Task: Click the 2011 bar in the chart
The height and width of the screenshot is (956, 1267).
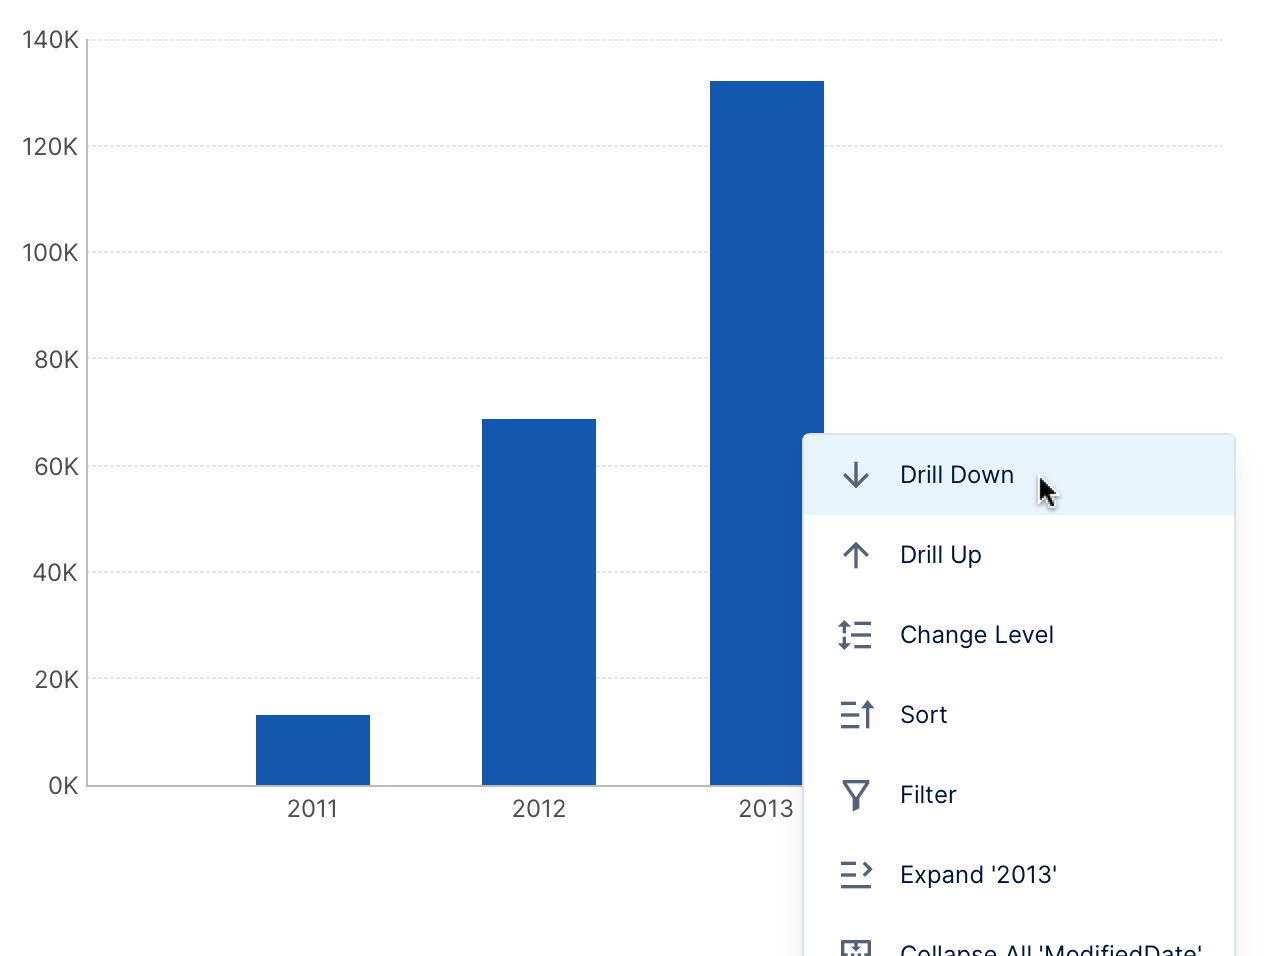Action: [313, 750]
